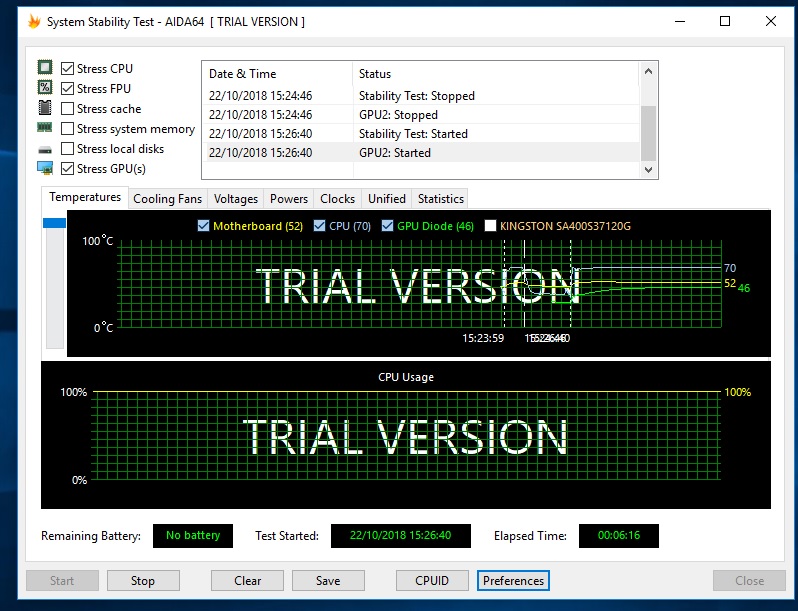Viewport: 798px width, 611px height.
Task: Open the CPUID panel
Action: click(x=432, y=580)
